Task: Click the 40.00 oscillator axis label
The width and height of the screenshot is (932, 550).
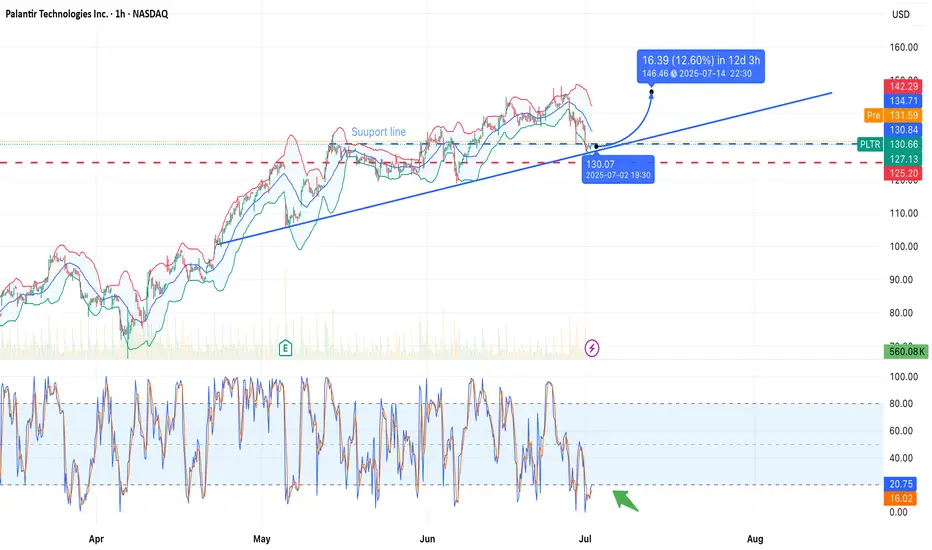Action: tap(901, 458)
